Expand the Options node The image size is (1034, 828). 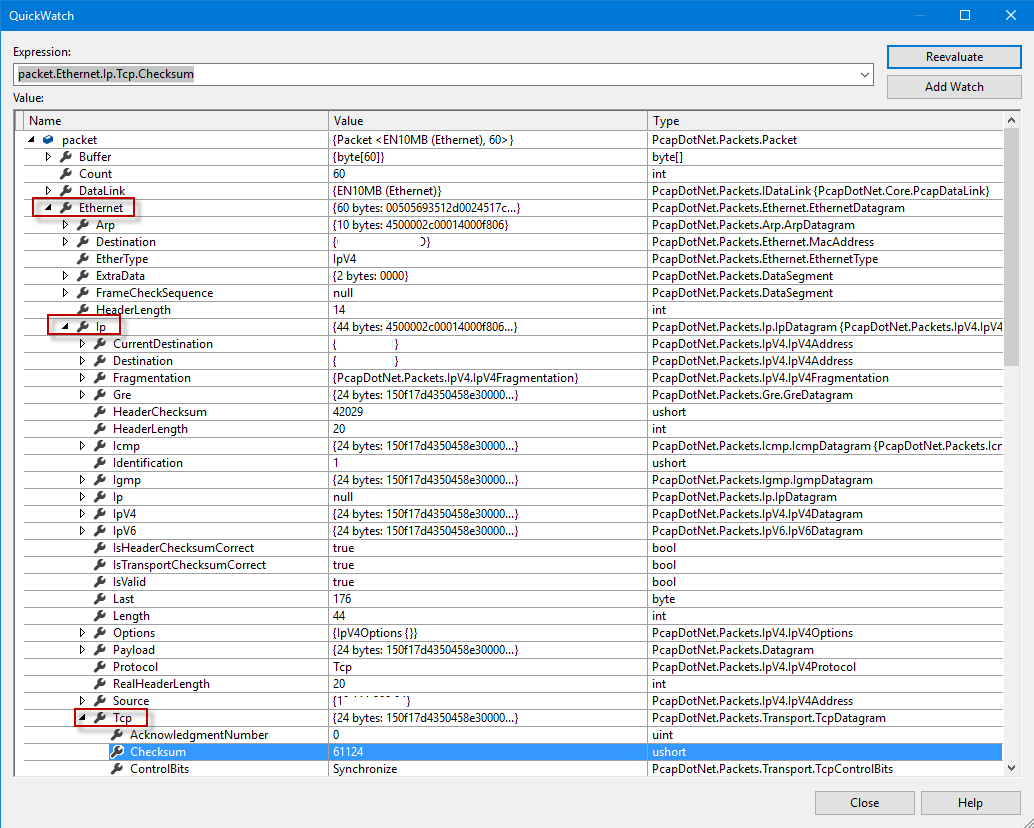pyautogui.click(x=82, y=632)
